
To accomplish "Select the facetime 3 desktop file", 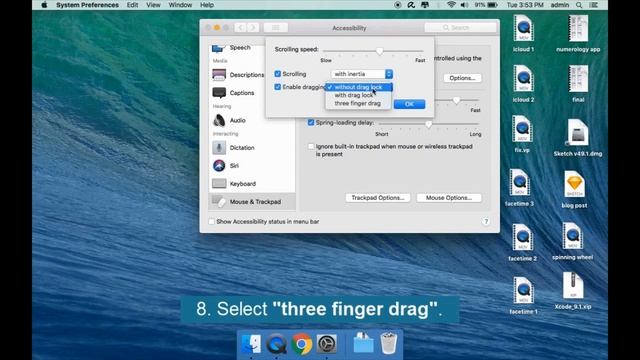I will coord(520,187).
